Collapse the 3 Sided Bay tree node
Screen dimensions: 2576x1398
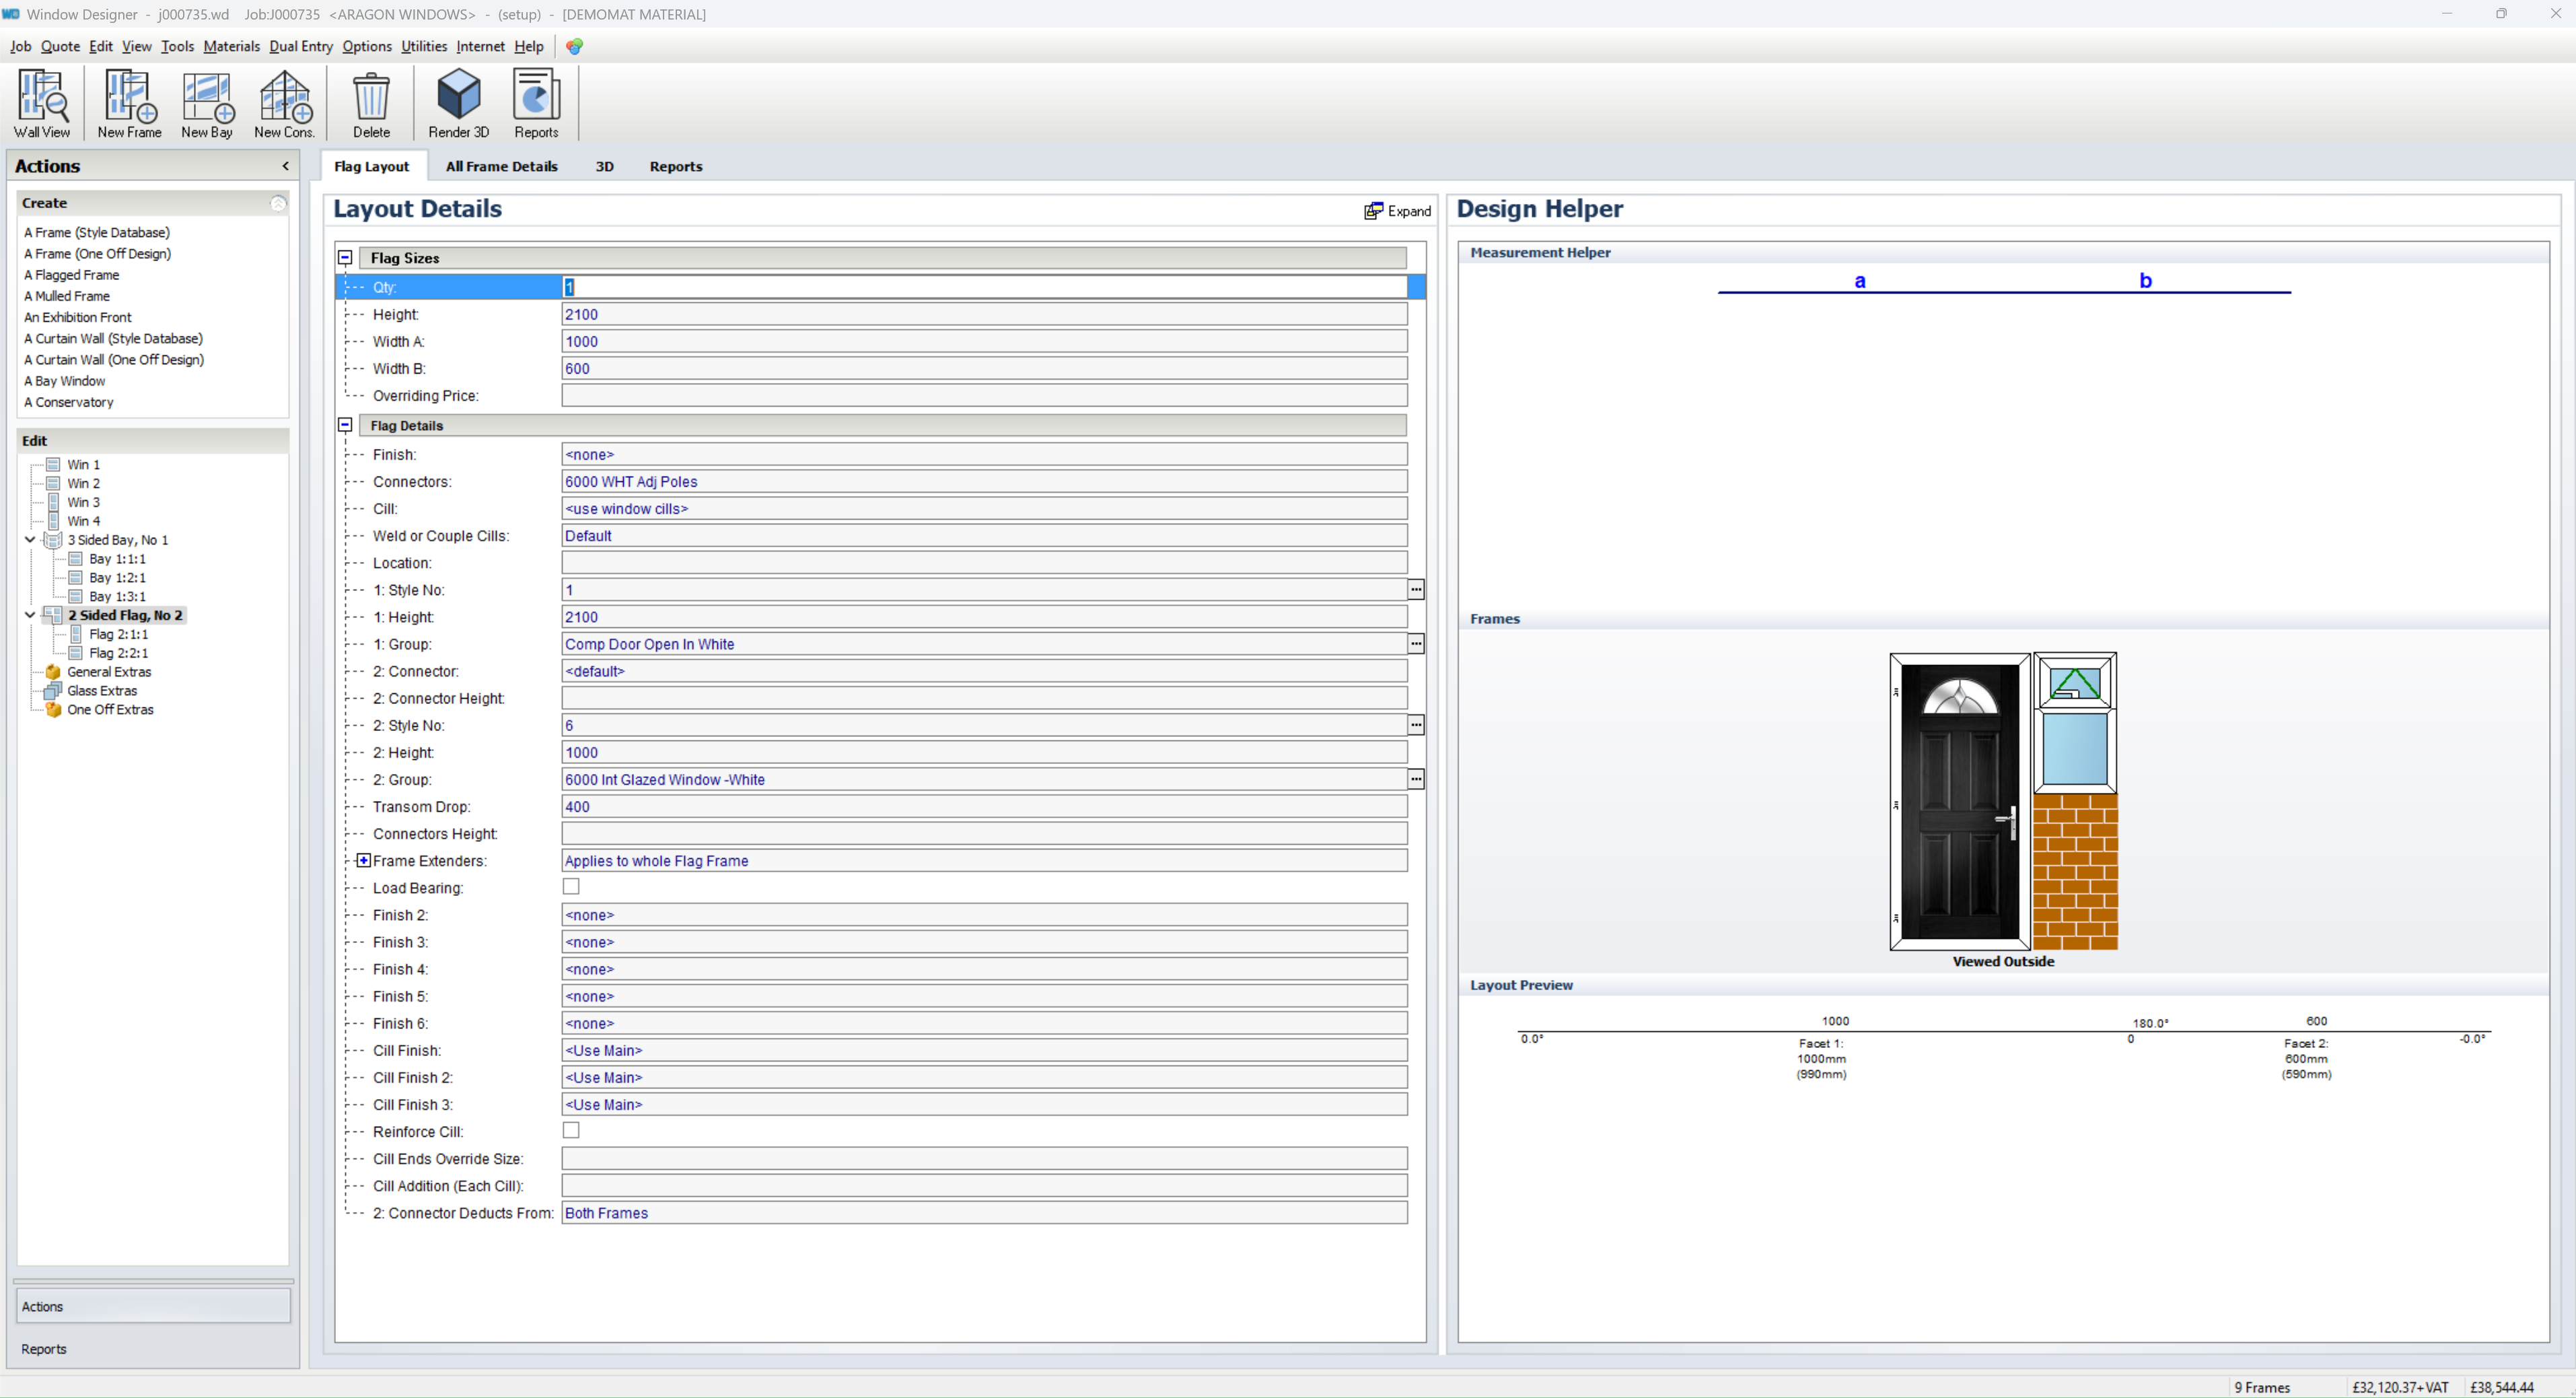point(30,540)
